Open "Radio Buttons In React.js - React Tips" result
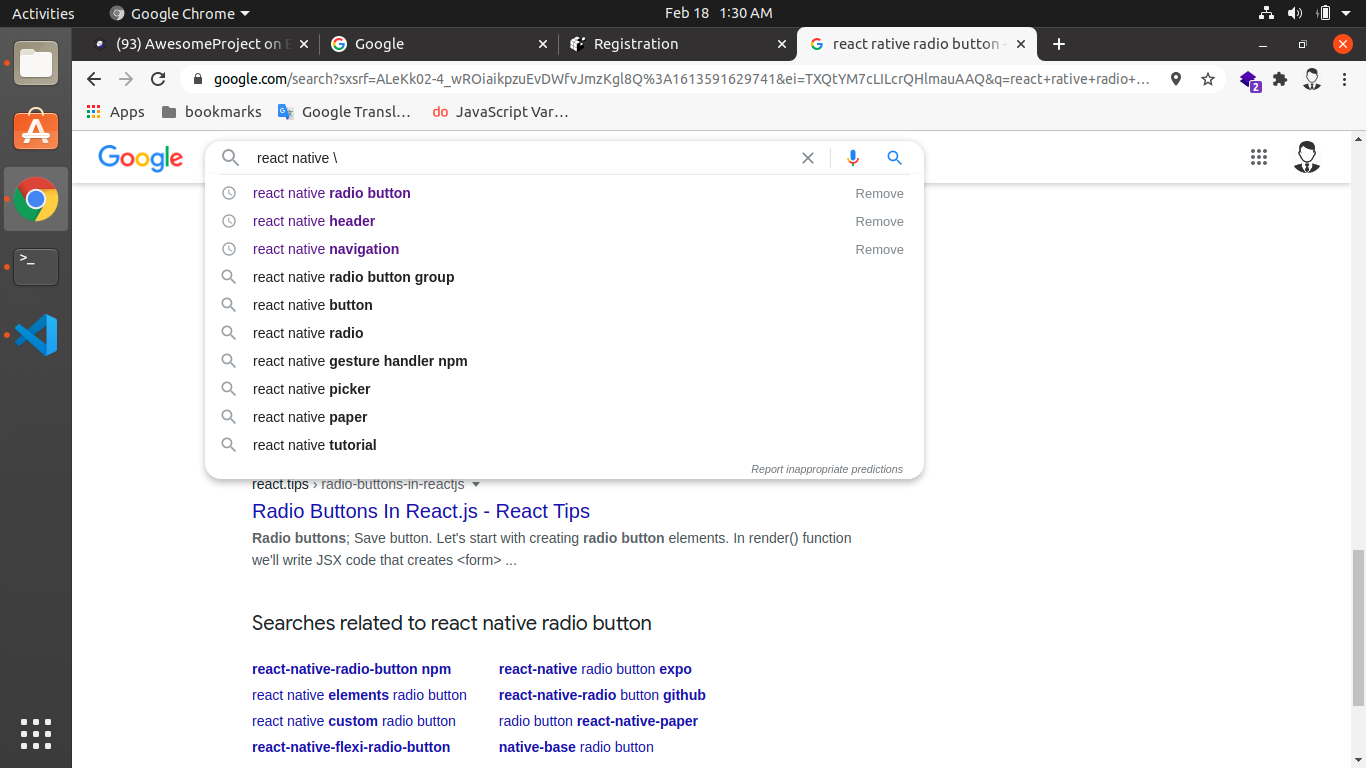 [421, 511]
